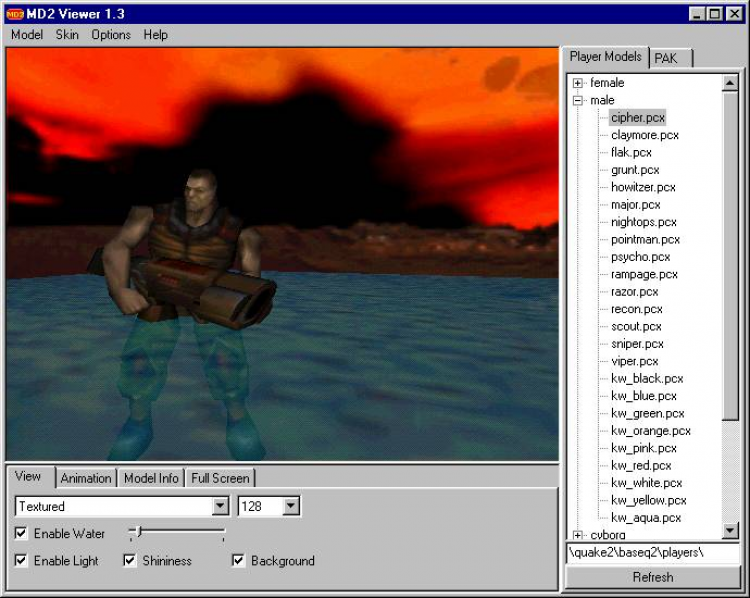
Task: Minimize the MD2 Viewer window
Action: coord(697,14)
